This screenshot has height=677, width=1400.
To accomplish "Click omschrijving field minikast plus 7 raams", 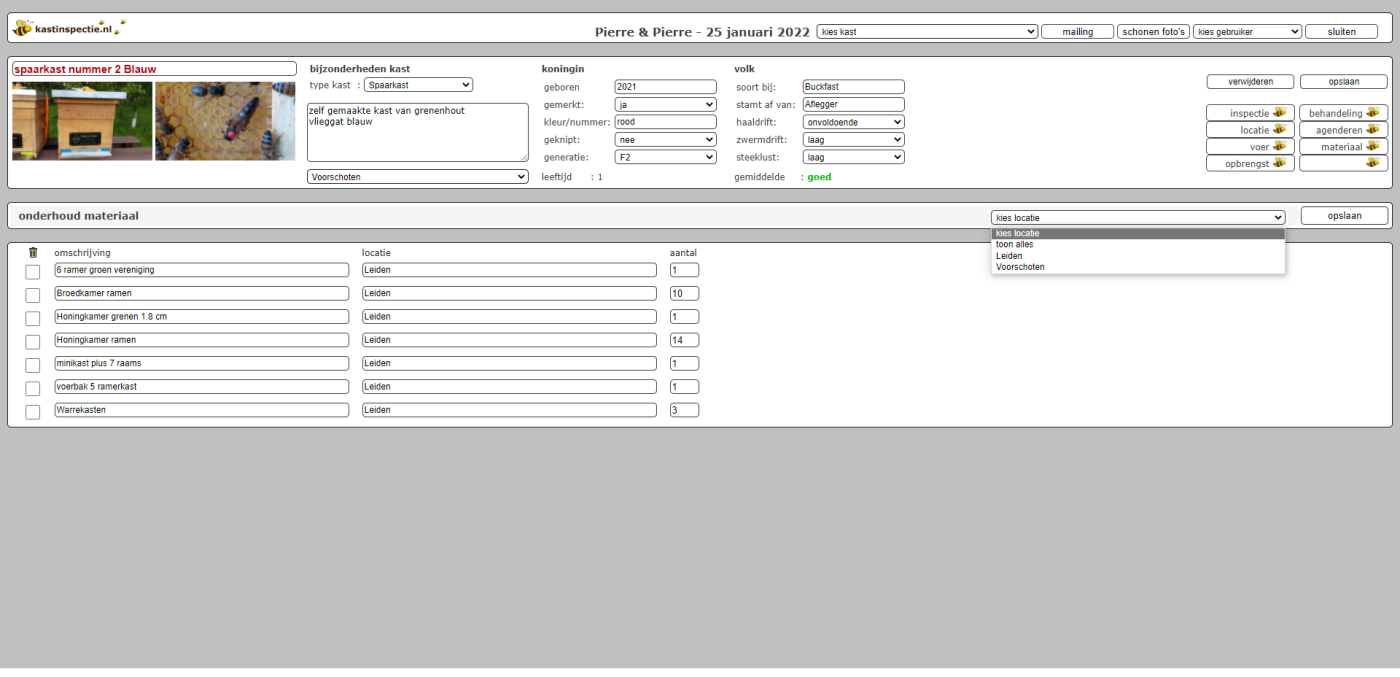I will (x=201, y=363).
